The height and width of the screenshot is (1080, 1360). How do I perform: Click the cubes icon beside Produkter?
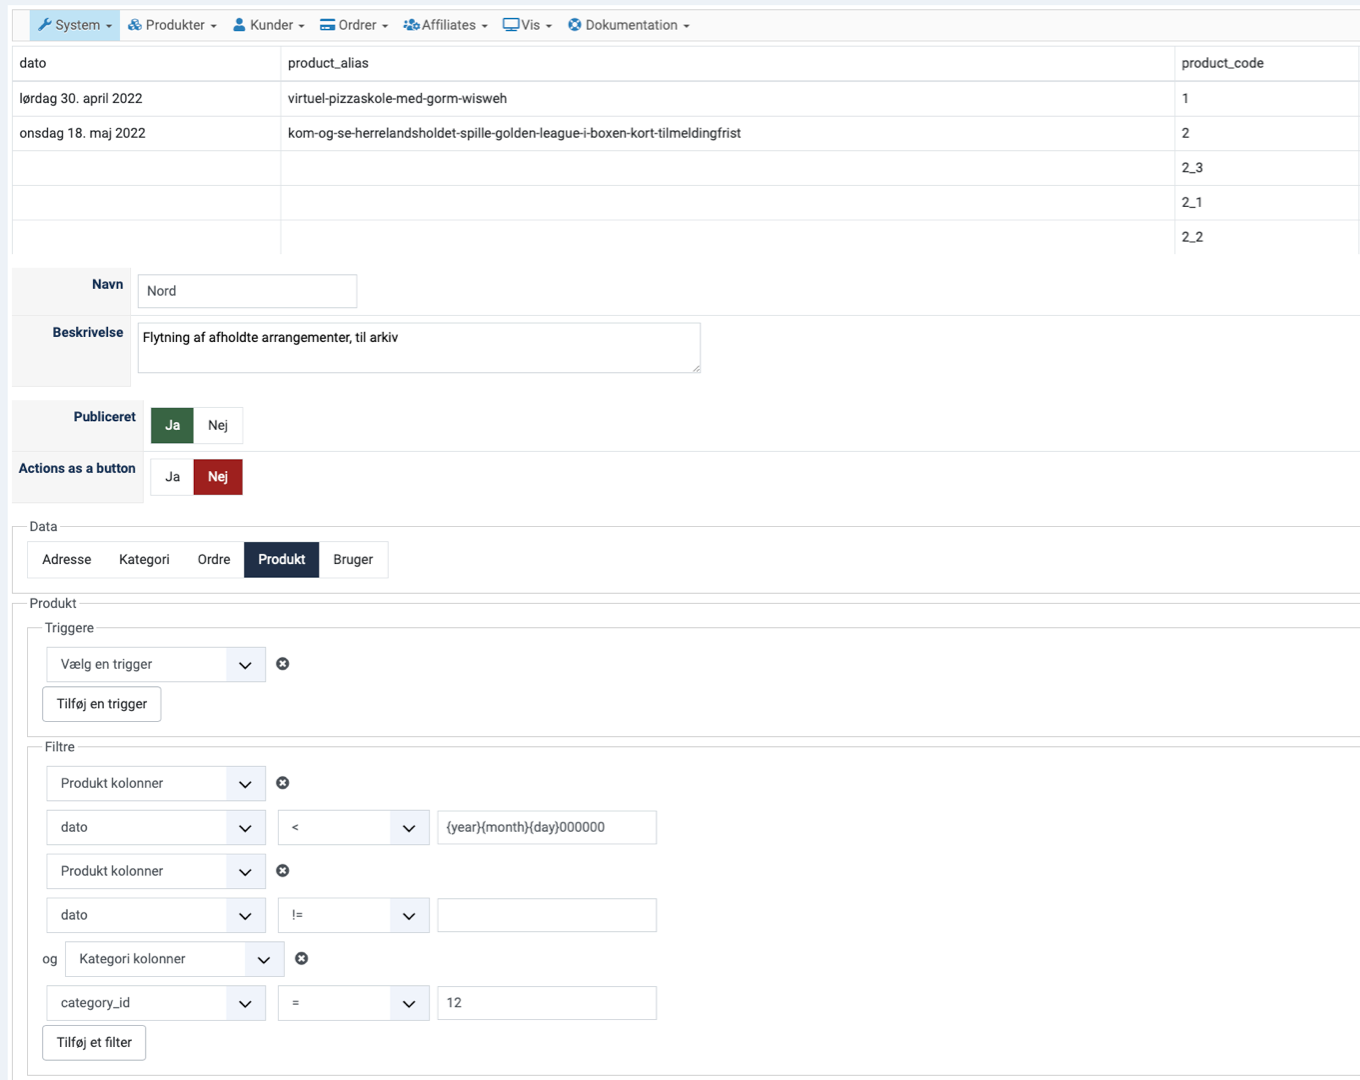click(135, 25)
